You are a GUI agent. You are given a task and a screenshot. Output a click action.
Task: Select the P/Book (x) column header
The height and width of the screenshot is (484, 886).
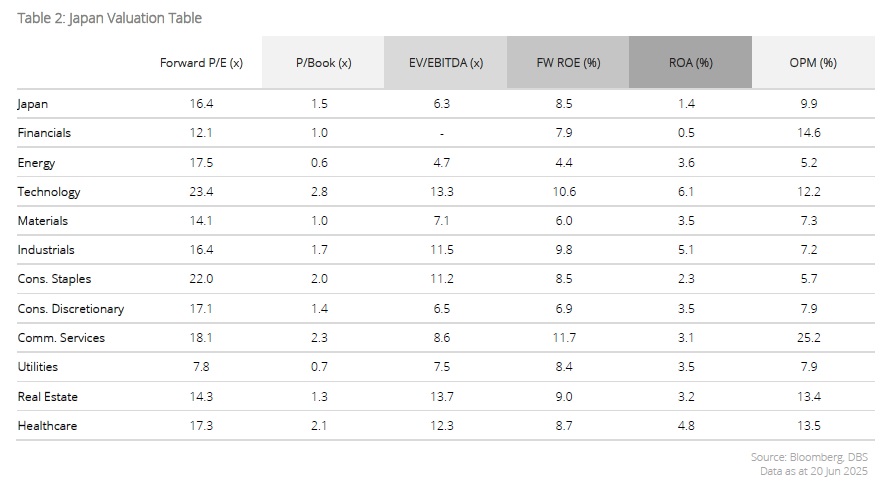323,62
